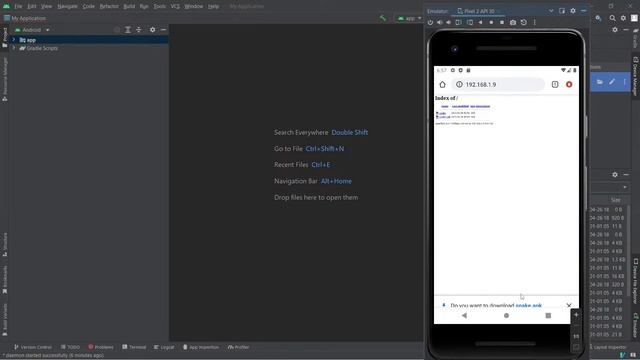Open emulator extended controls three dots
The height and width of the screenshot is (360, 640).
[534, 22]
